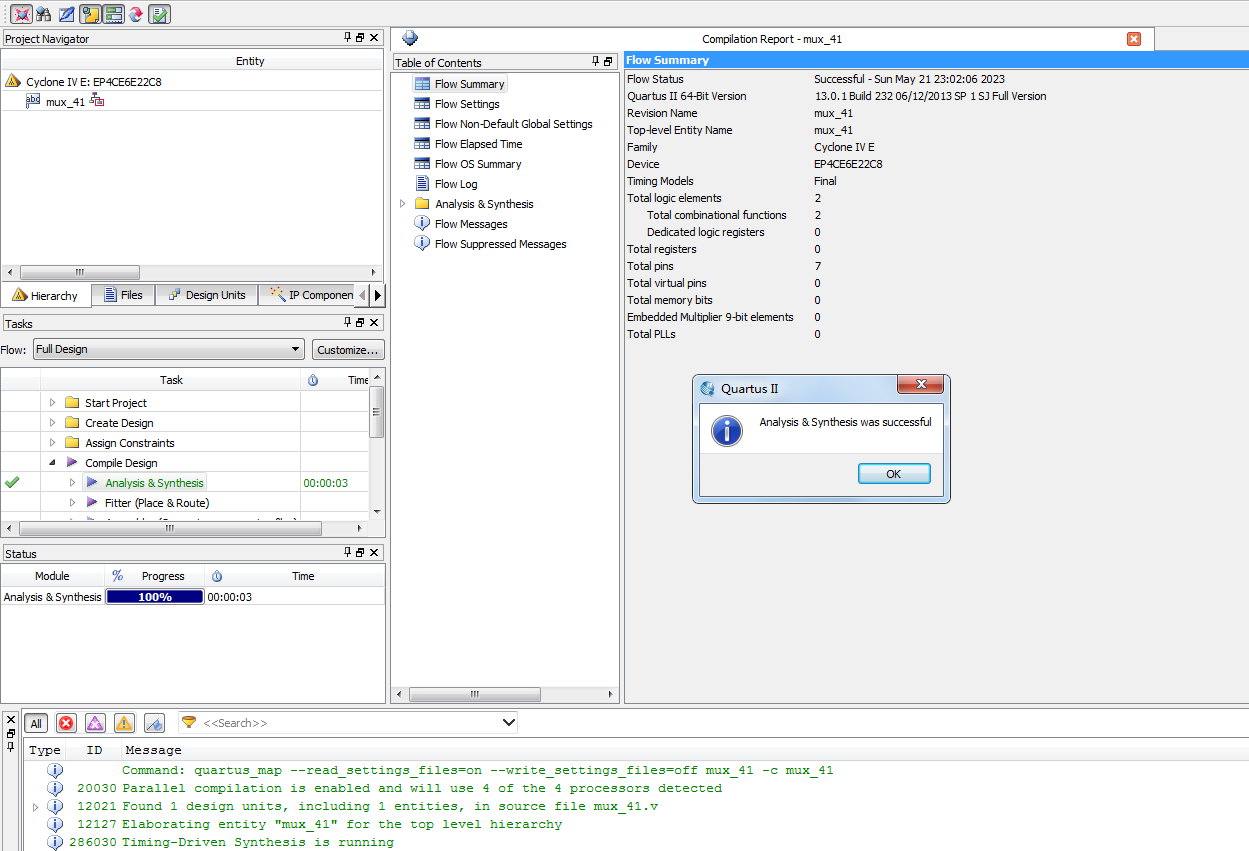Toggle the flagged messages filter

[x=154, y=723]
